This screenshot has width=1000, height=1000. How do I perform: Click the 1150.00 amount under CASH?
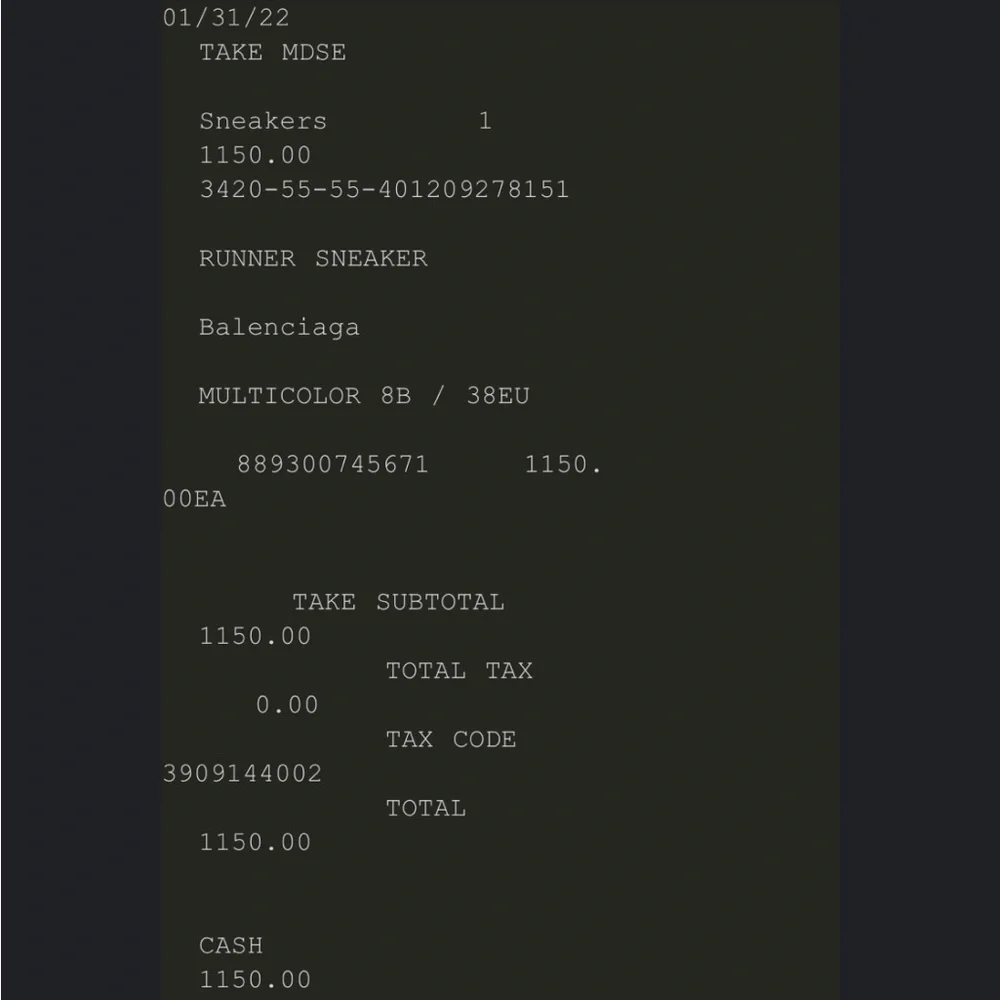(x=255, y=980)
